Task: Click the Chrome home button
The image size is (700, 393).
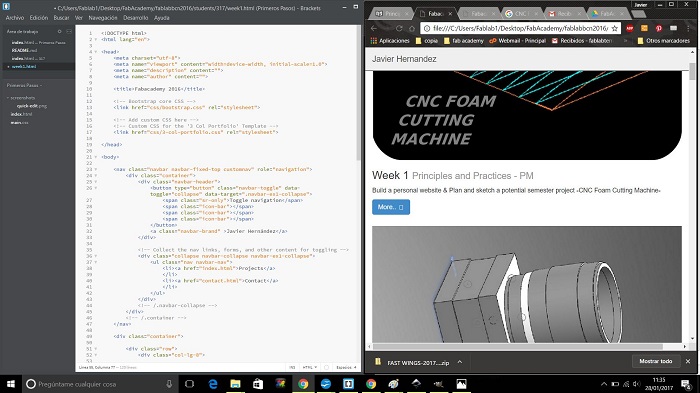Action: [x=412, y=28]
